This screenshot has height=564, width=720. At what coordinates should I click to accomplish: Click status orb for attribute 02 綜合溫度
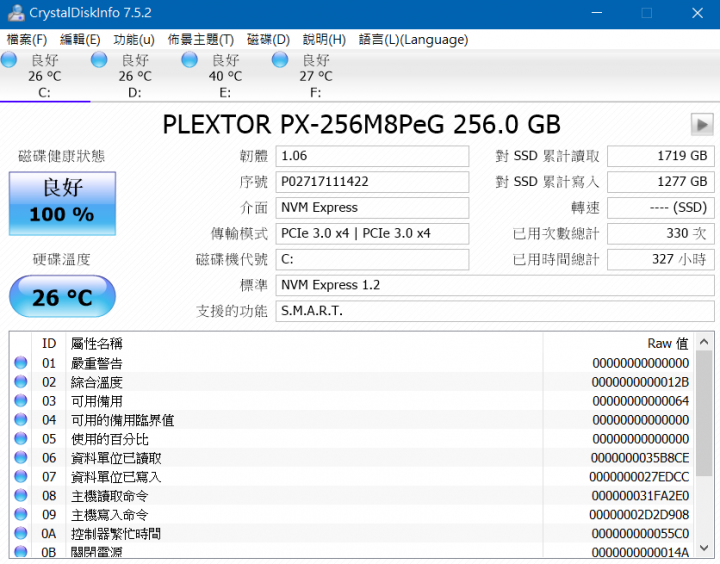coord(21,382)
